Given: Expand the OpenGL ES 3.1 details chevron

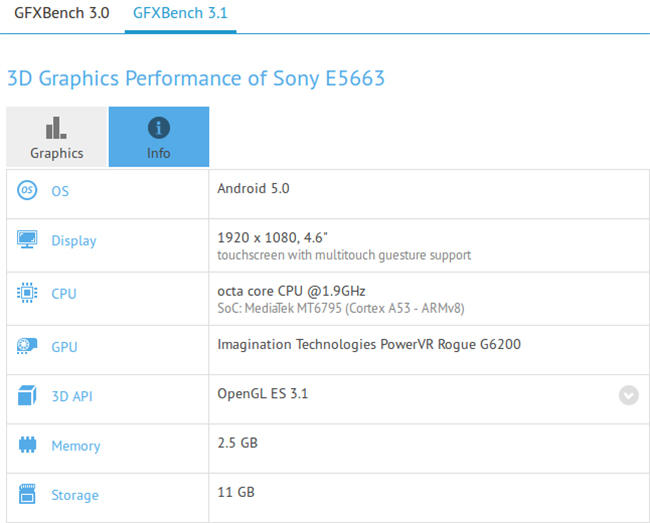Looking at the screenshot, I should pos(628,395).
